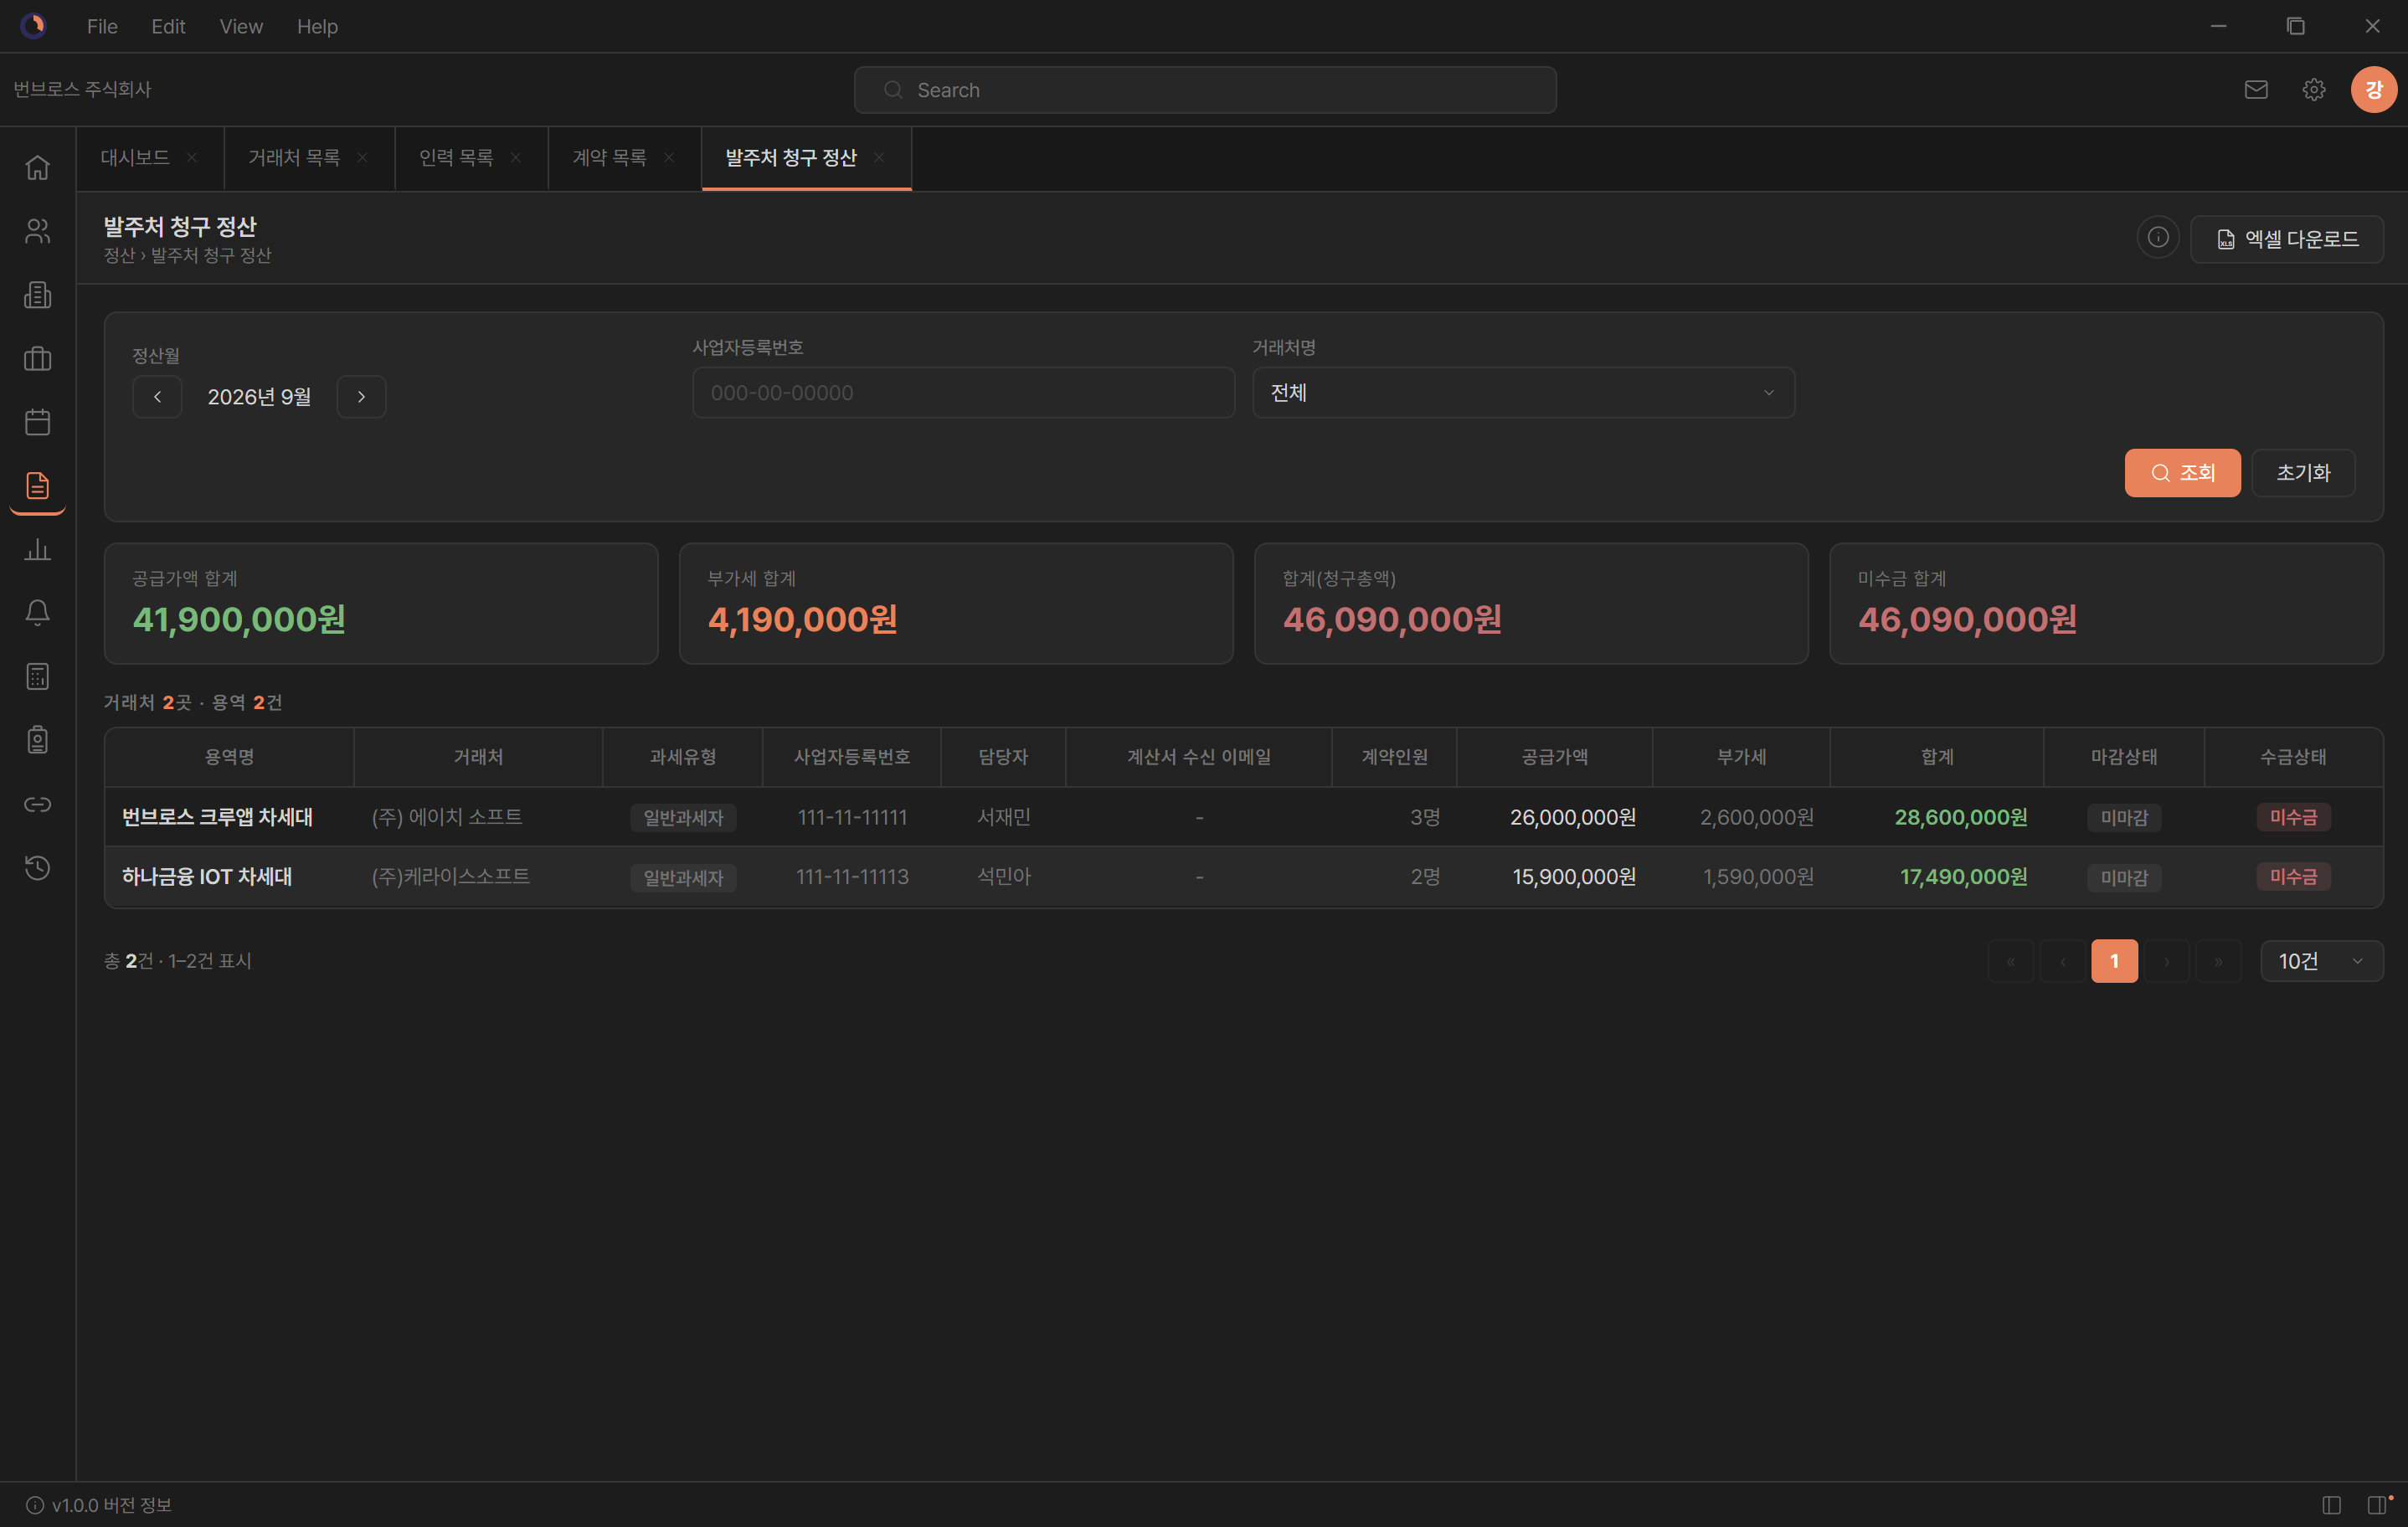
Task: Toggle the left panel layout icon in status bar
Action: [2332, 1505]
